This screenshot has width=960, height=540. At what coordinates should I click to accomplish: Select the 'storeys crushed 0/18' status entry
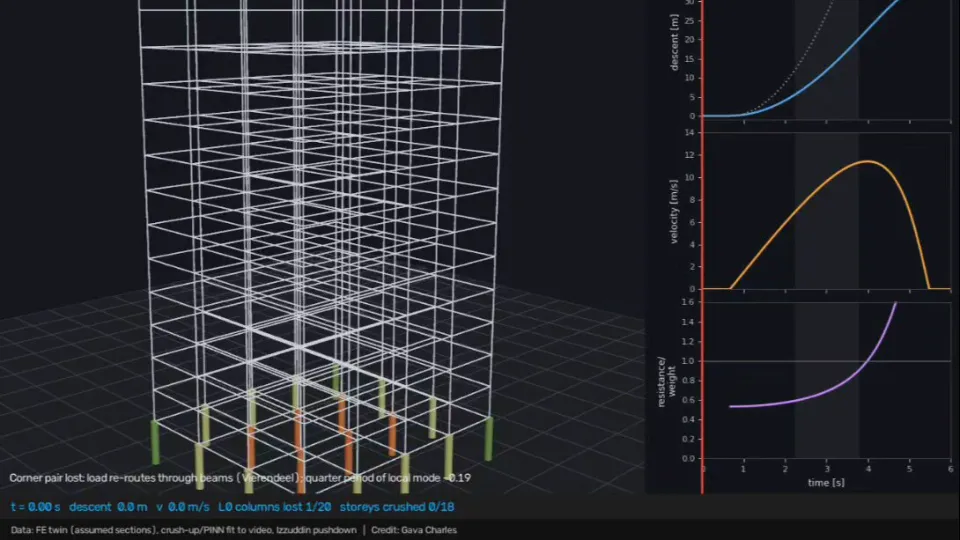(x=397, y=507)
